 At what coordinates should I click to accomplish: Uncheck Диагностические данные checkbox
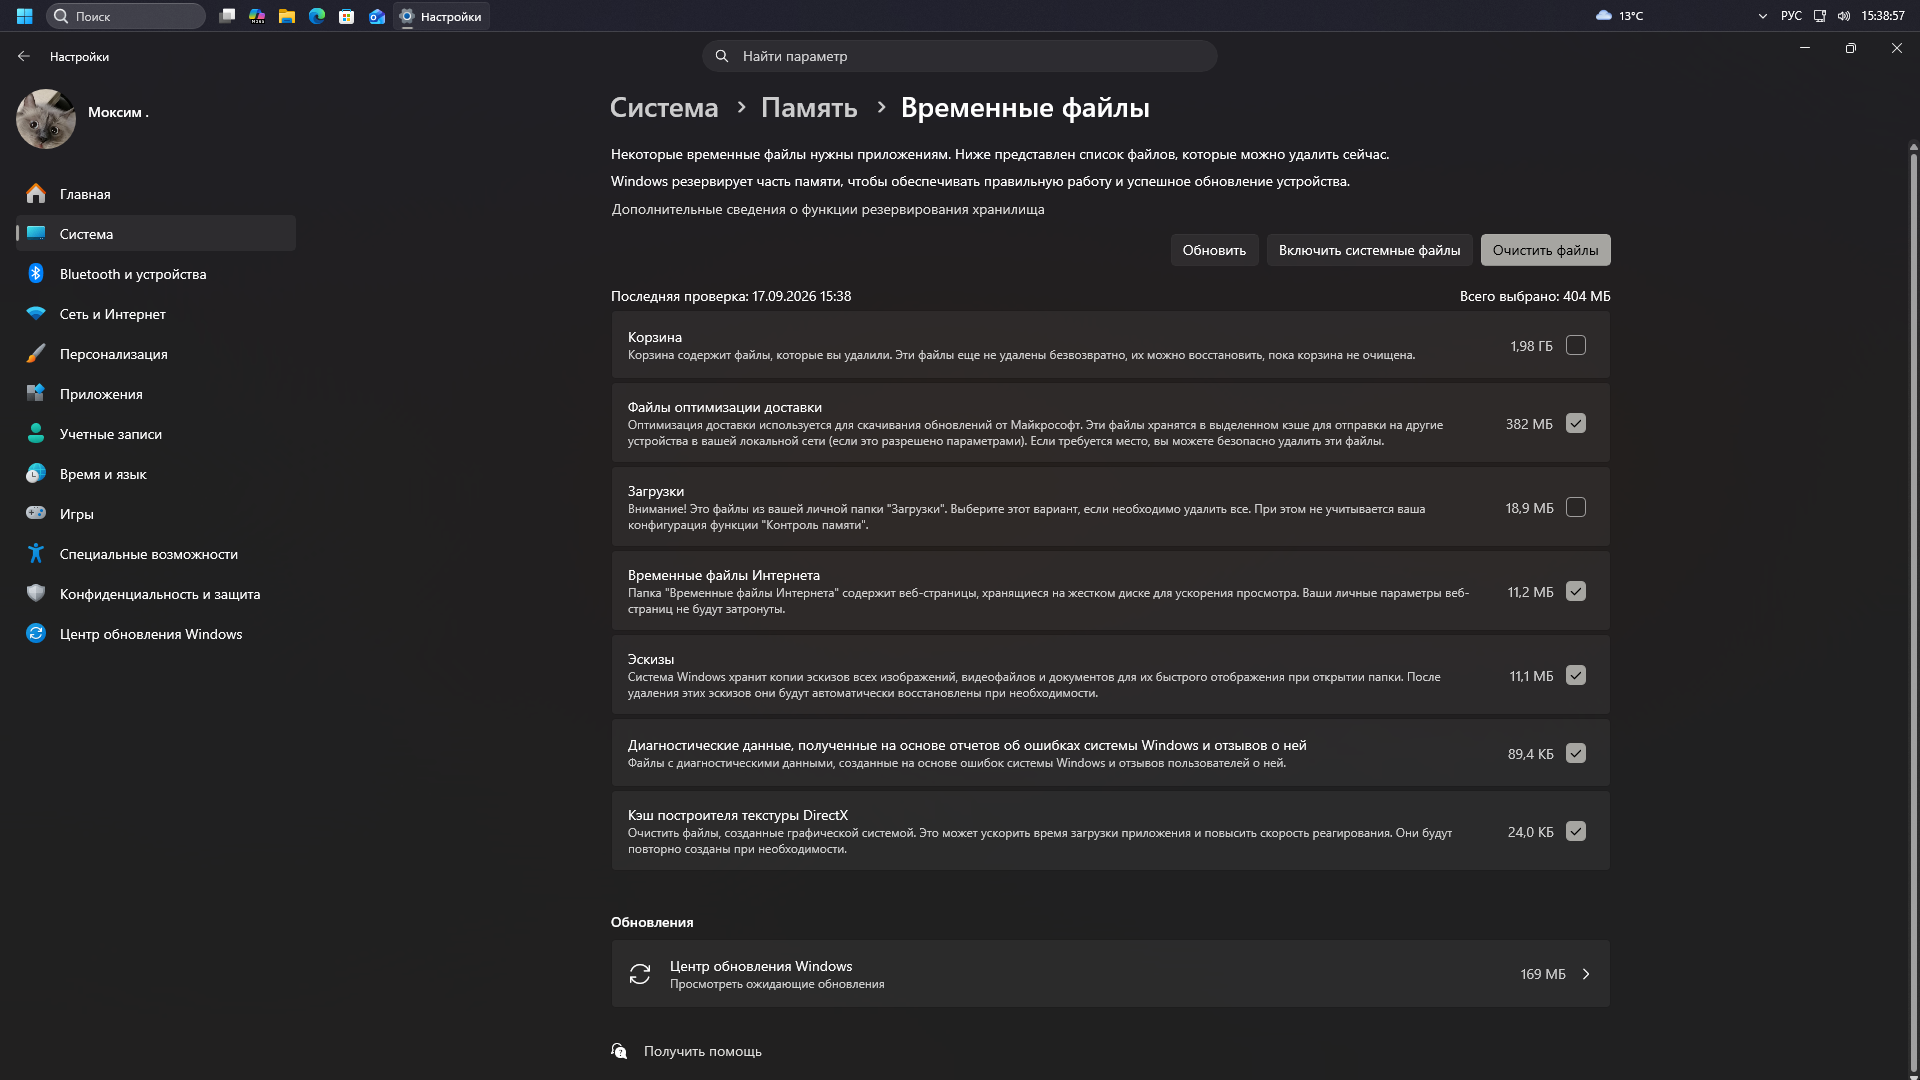pyautogui.click(x=1576, y=753)
